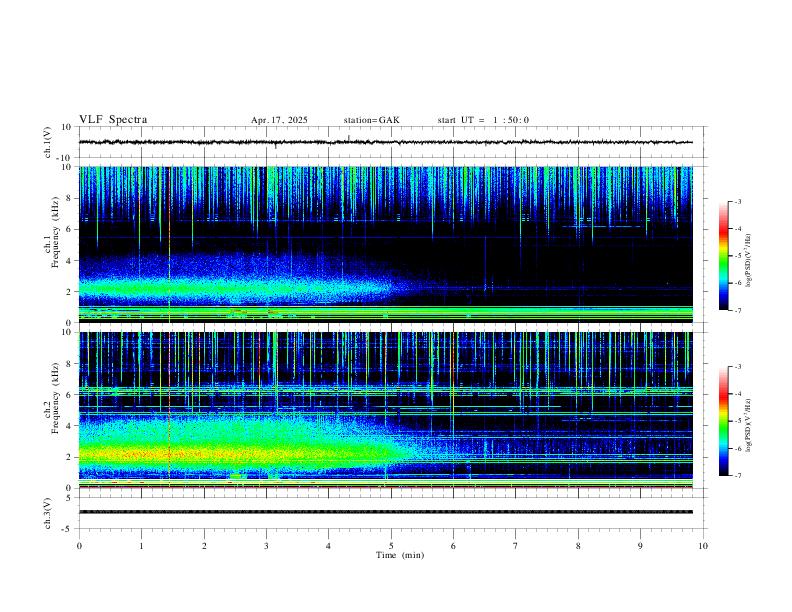The height and width of the screenshot is (612, 792).
Task: Click the ch.1 spectrogram panel
Action: click(386, 244)
